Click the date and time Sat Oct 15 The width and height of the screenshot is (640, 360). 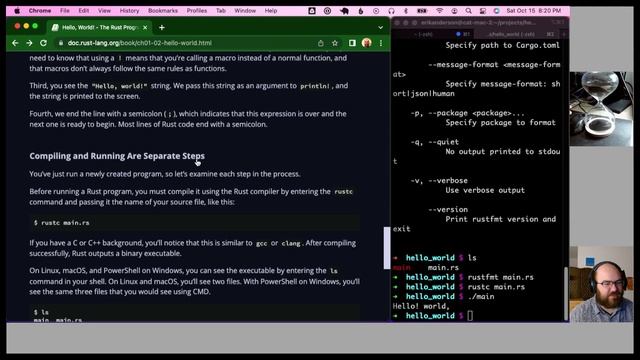[533, 11]
